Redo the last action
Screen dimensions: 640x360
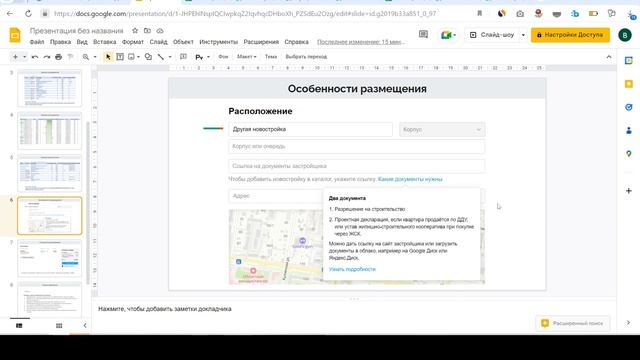[47, 57]
